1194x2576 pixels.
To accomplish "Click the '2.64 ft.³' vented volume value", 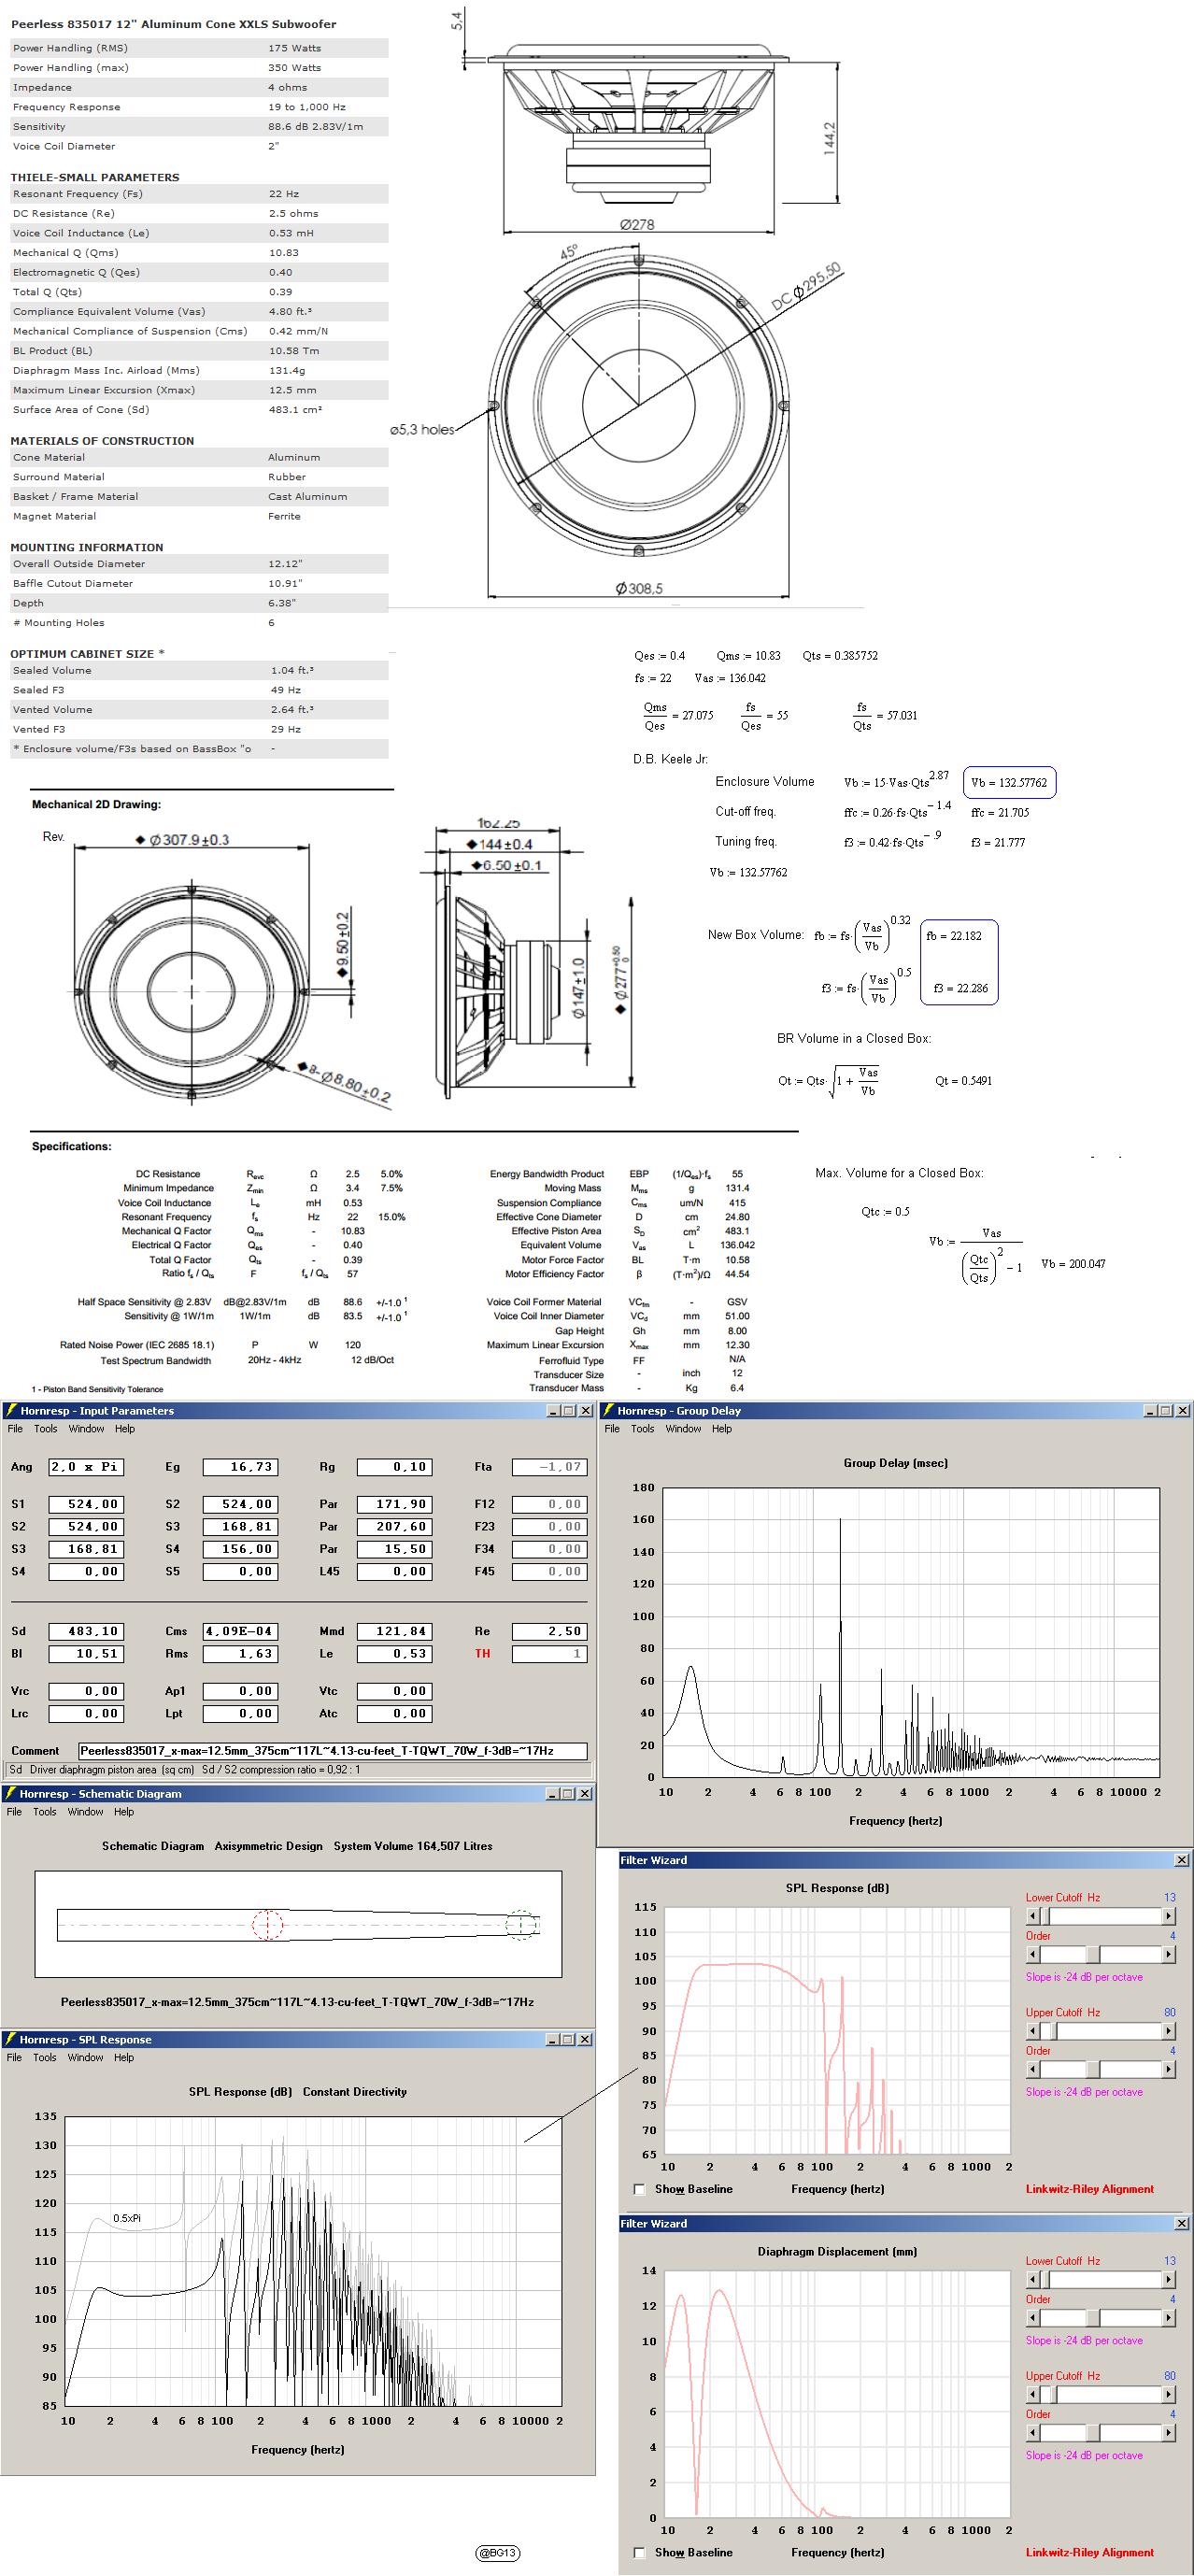I will (x=292, y=710).
